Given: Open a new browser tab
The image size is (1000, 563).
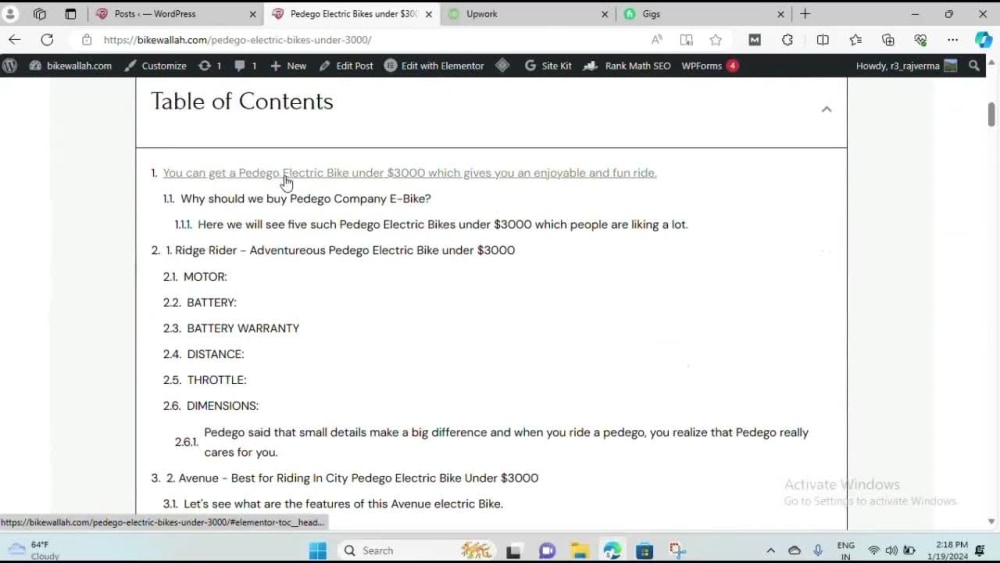Looking at the screenshot, I should coord(805,13).
